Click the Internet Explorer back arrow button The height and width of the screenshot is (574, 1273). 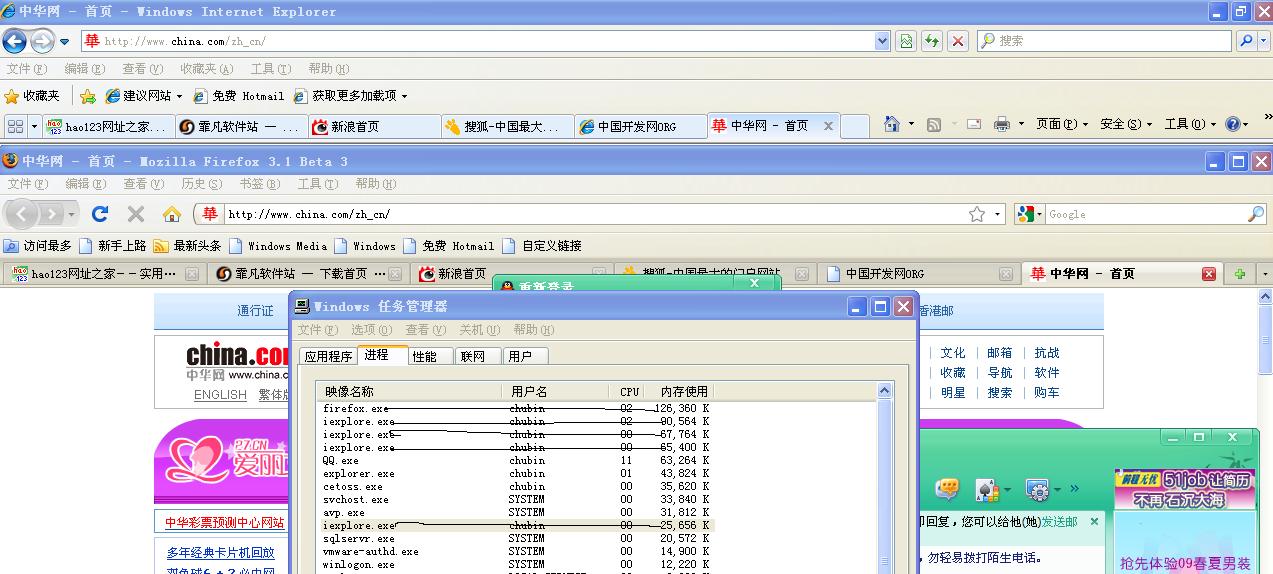point(14,41)
